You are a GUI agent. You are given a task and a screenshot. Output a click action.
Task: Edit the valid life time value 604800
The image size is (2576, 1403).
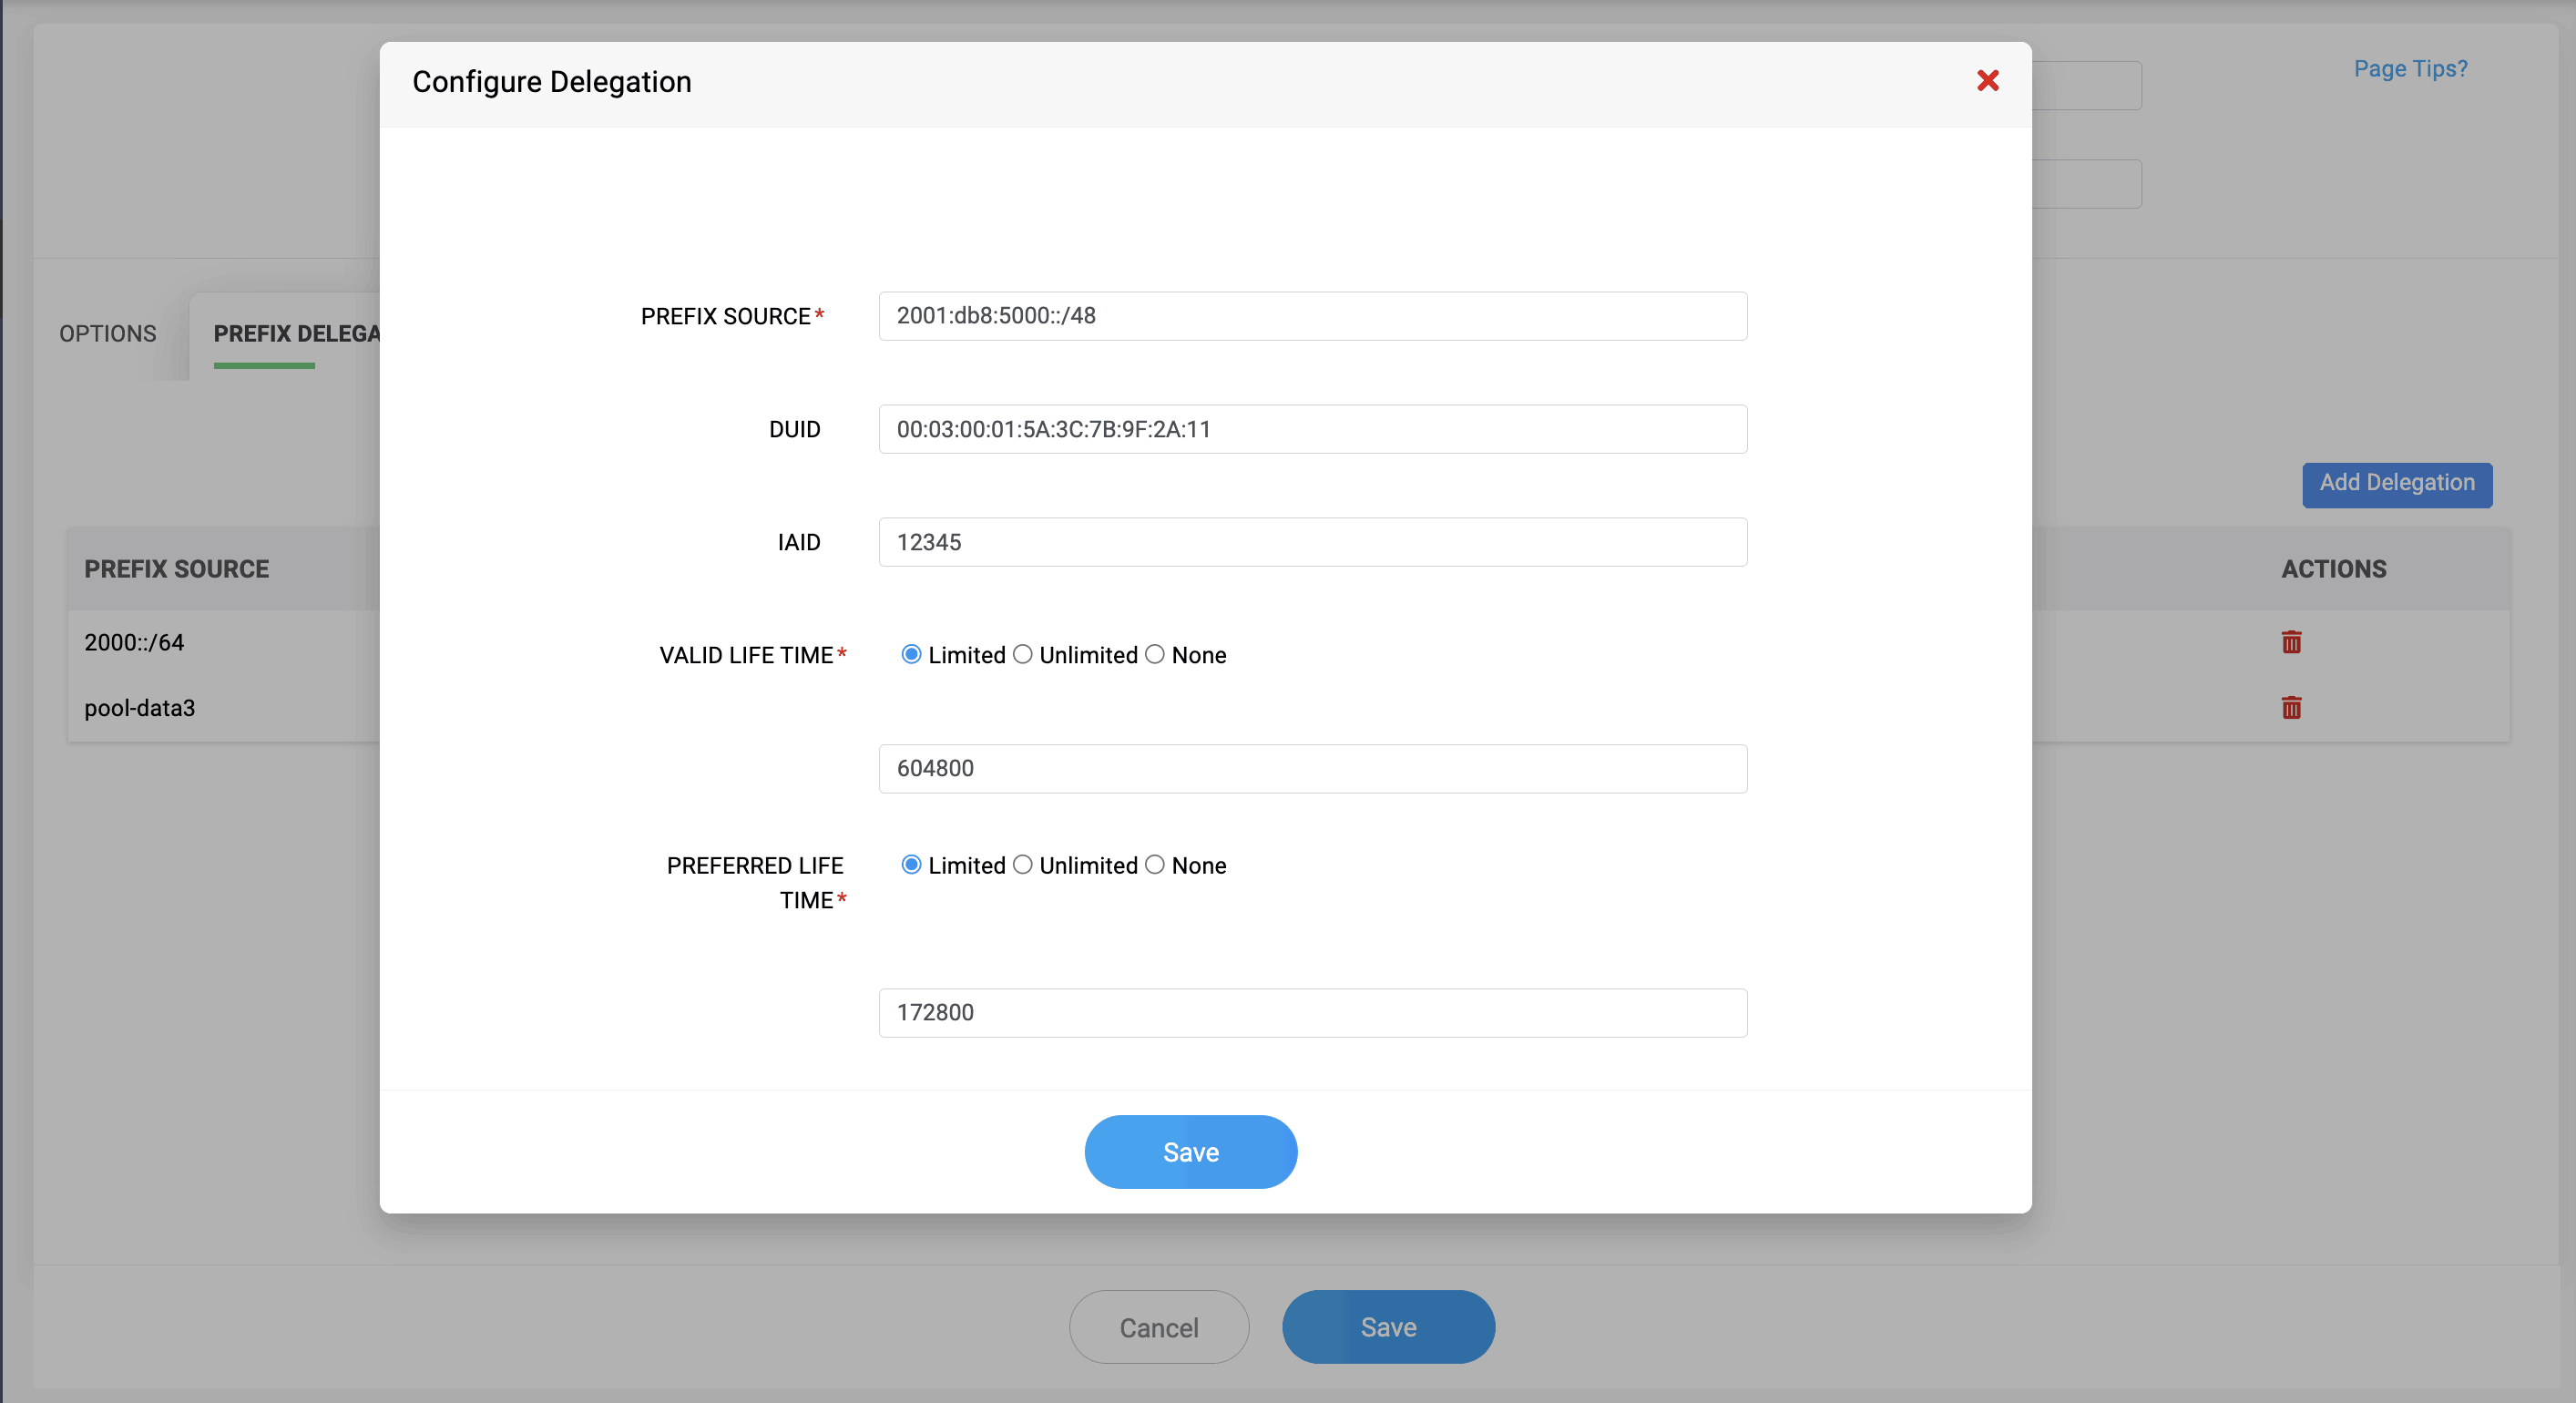click(1312, 768)
